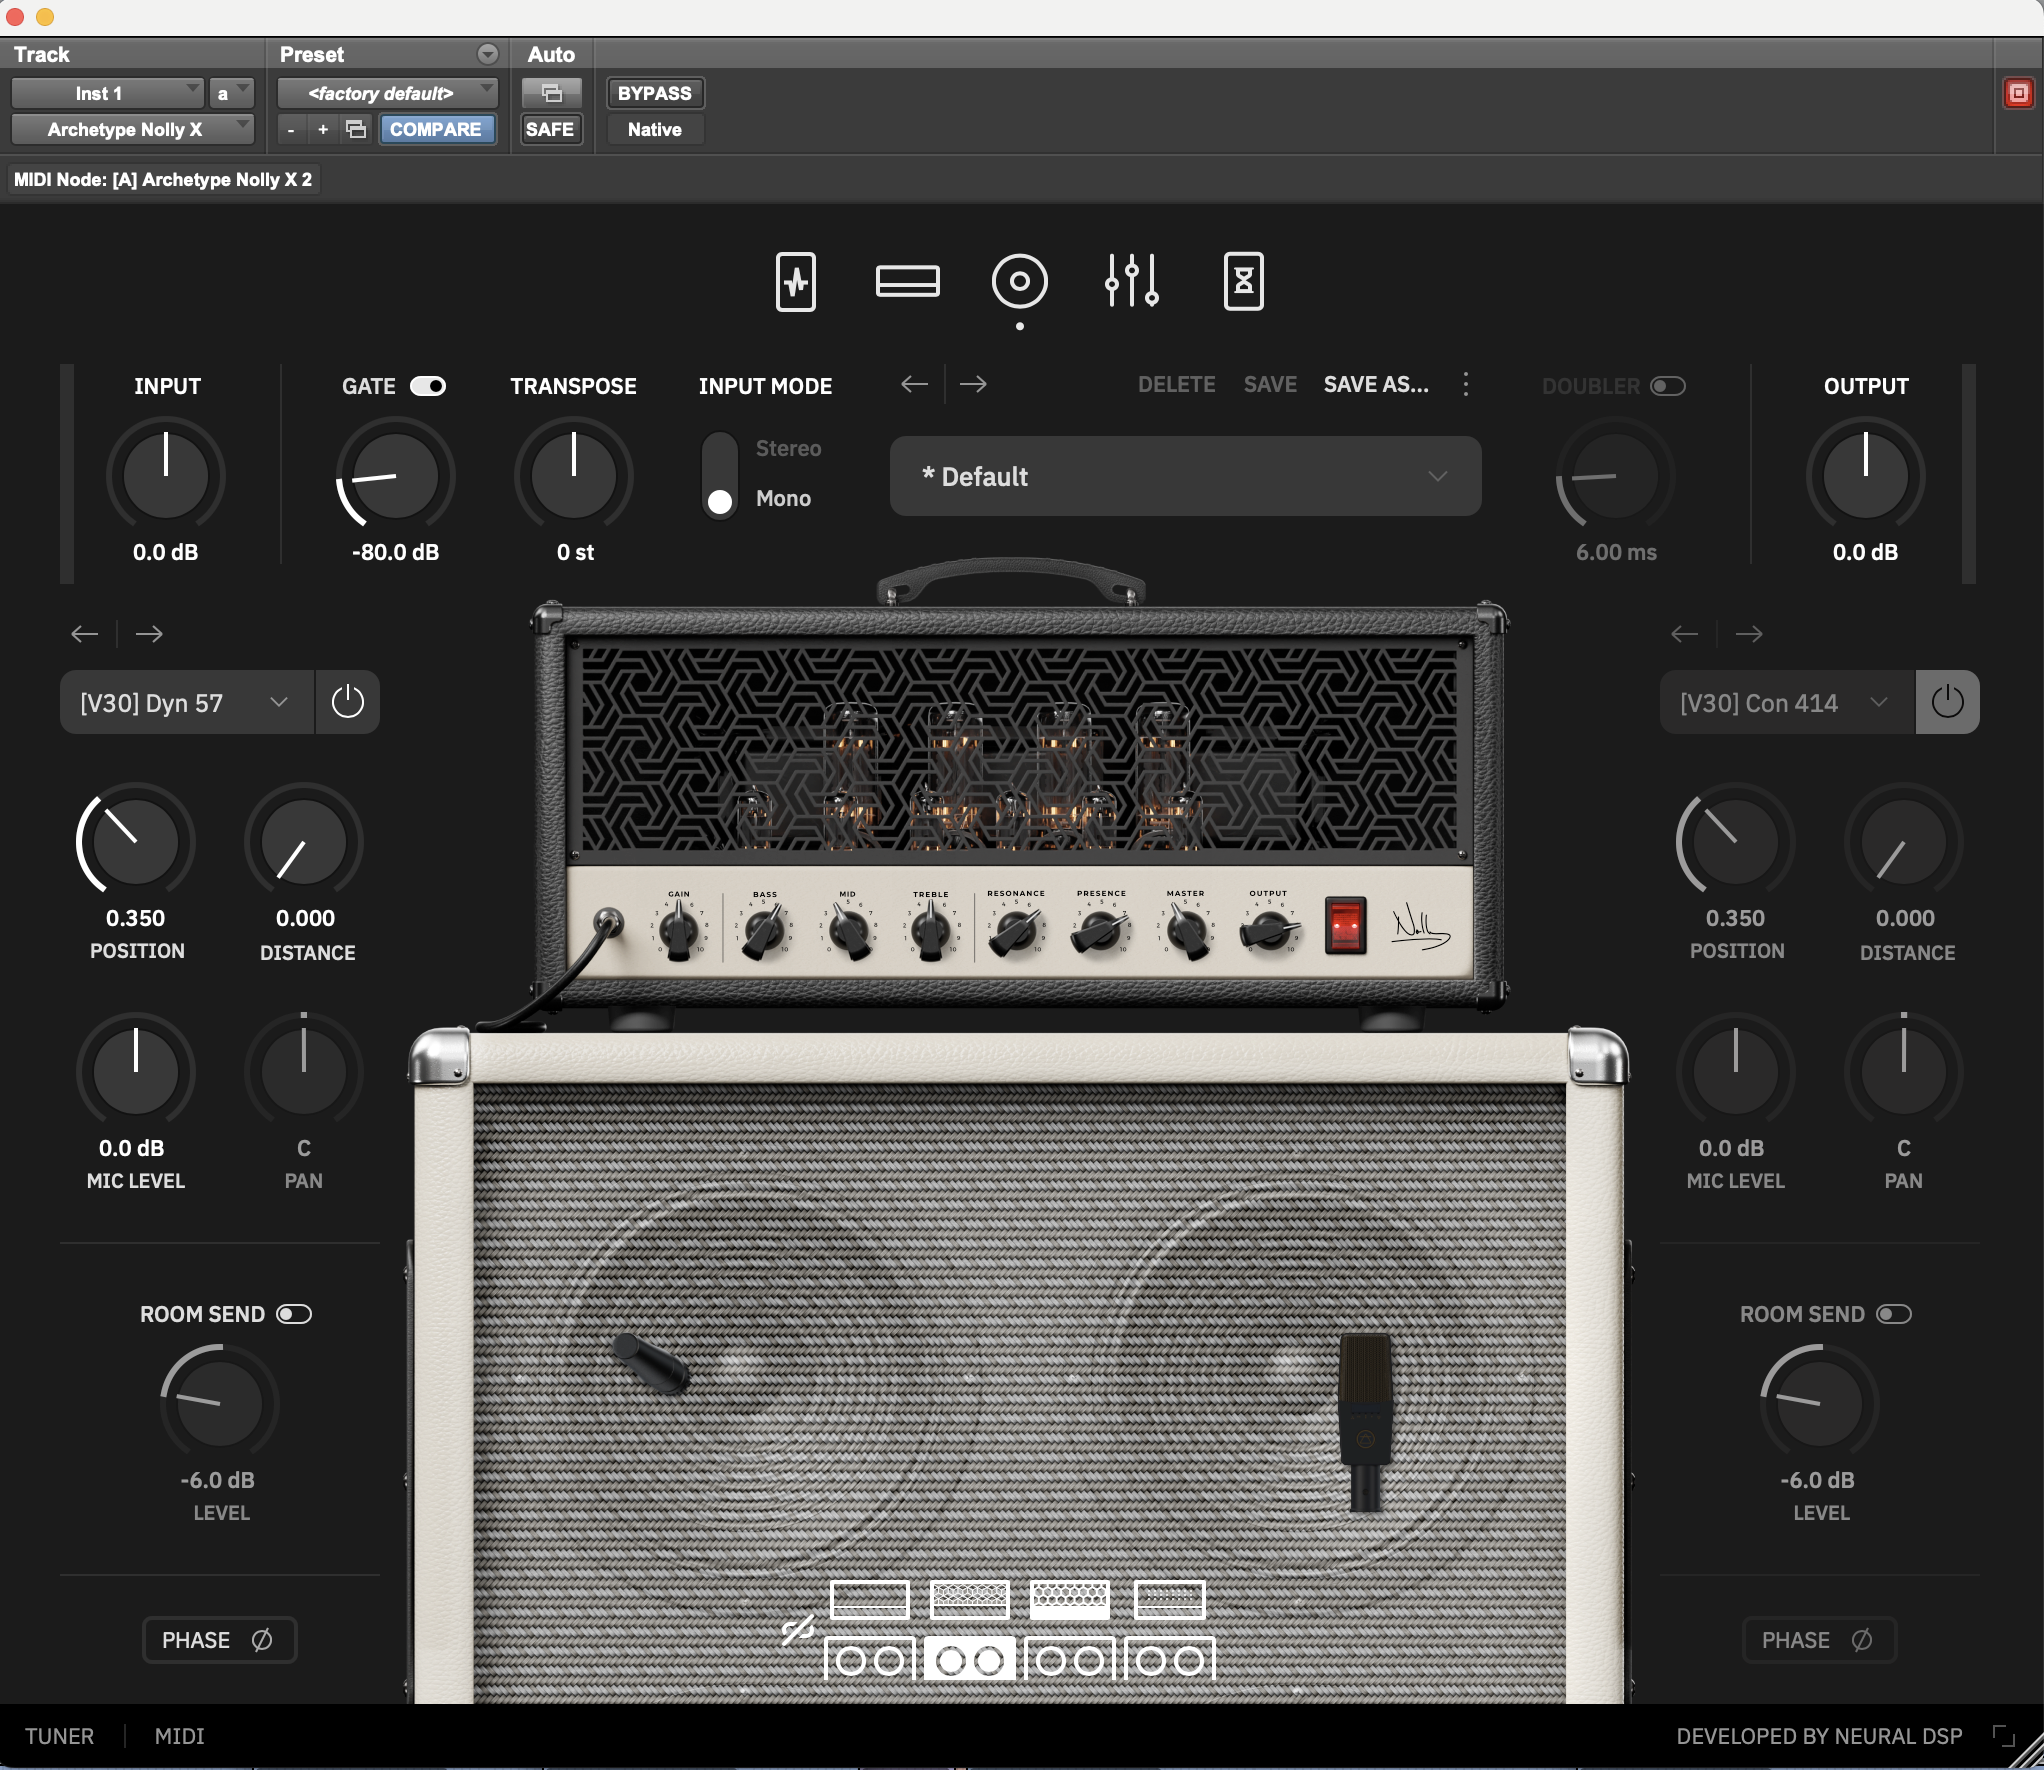Click the SAVE AS... button
Viewport: 2044px width, 1770px height.
(x=1376, y=385)
